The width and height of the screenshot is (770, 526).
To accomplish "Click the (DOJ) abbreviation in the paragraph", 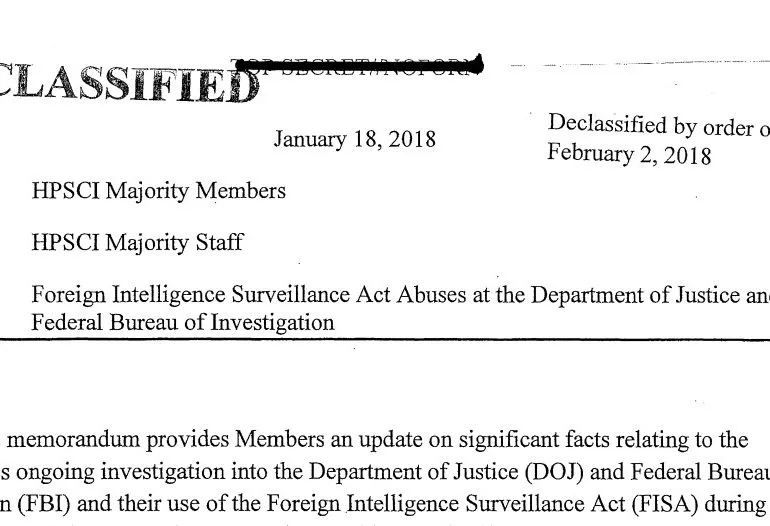I will (x=554, y=472).
